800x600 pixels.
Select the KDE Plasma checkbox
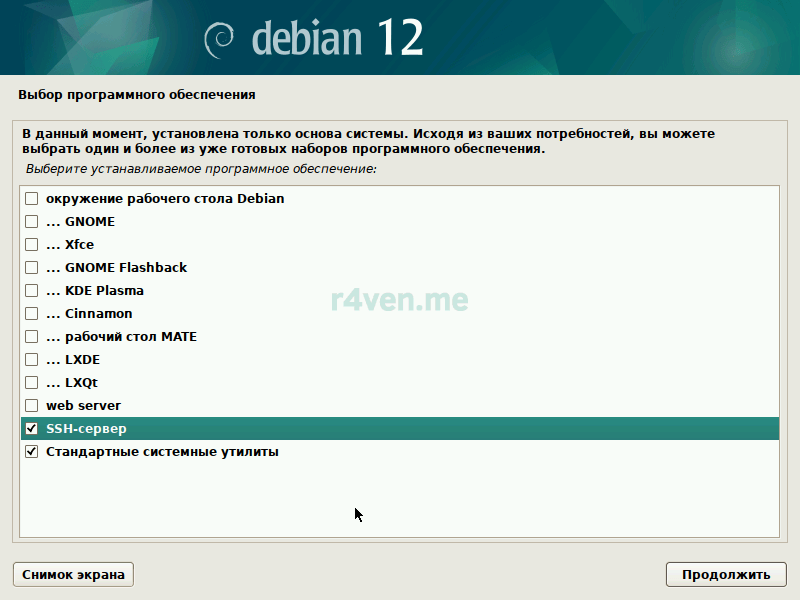point(32,290)
